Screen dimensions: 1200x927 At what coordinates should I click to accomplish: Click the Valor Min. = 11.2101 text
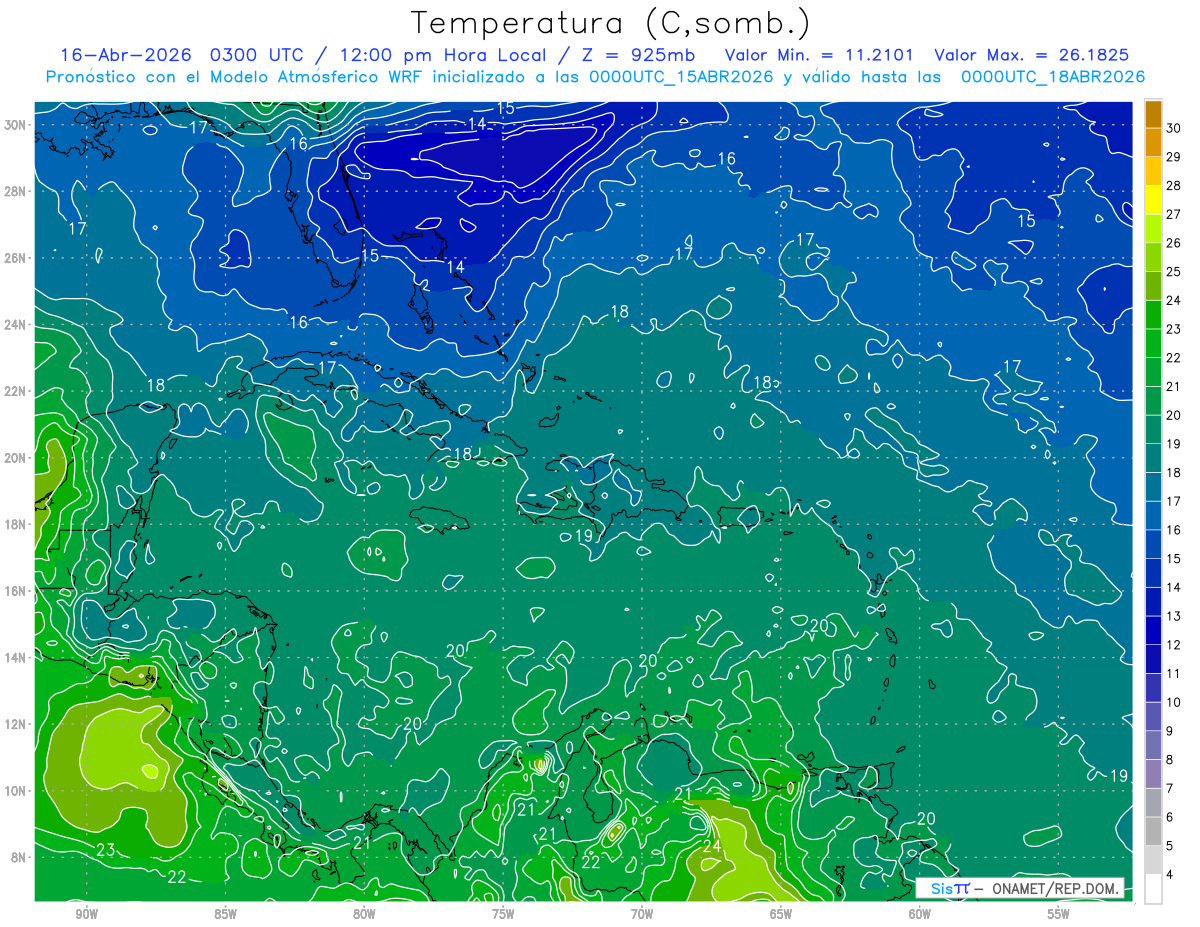pyautogui.click(x=822, y=55)
